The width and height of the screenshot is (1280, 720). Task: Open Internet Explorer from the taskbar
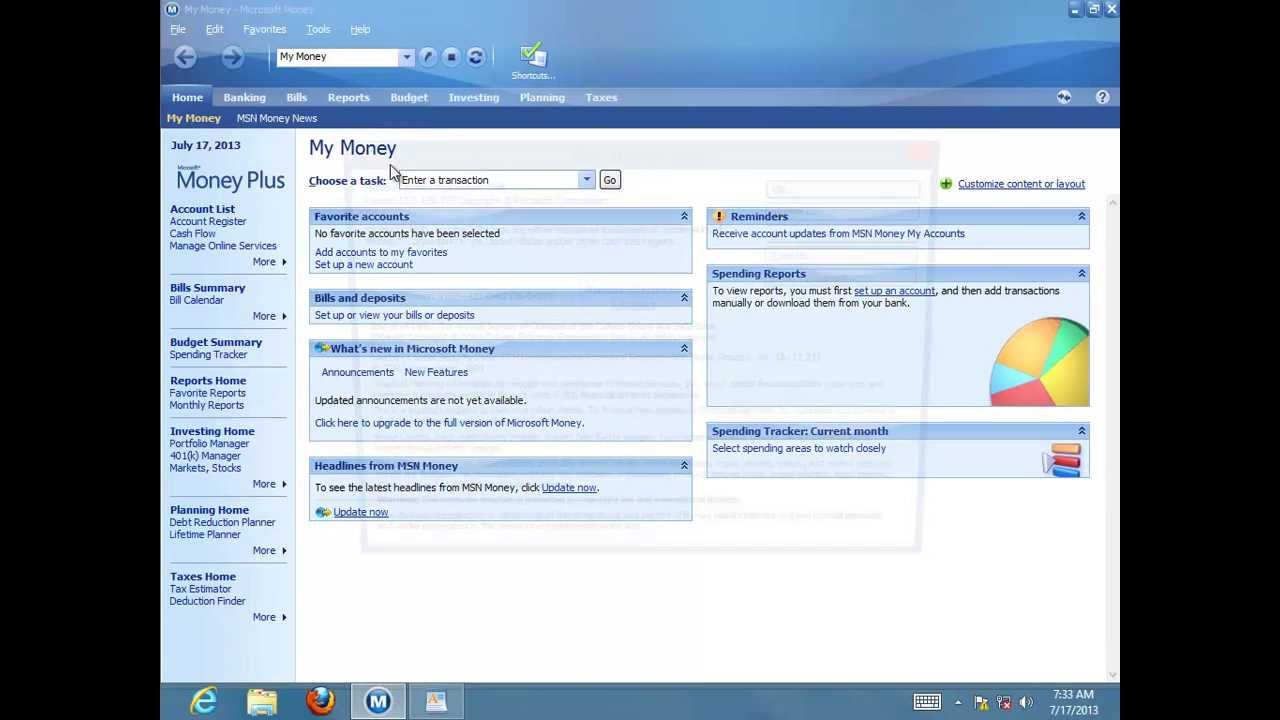[203, 701]
